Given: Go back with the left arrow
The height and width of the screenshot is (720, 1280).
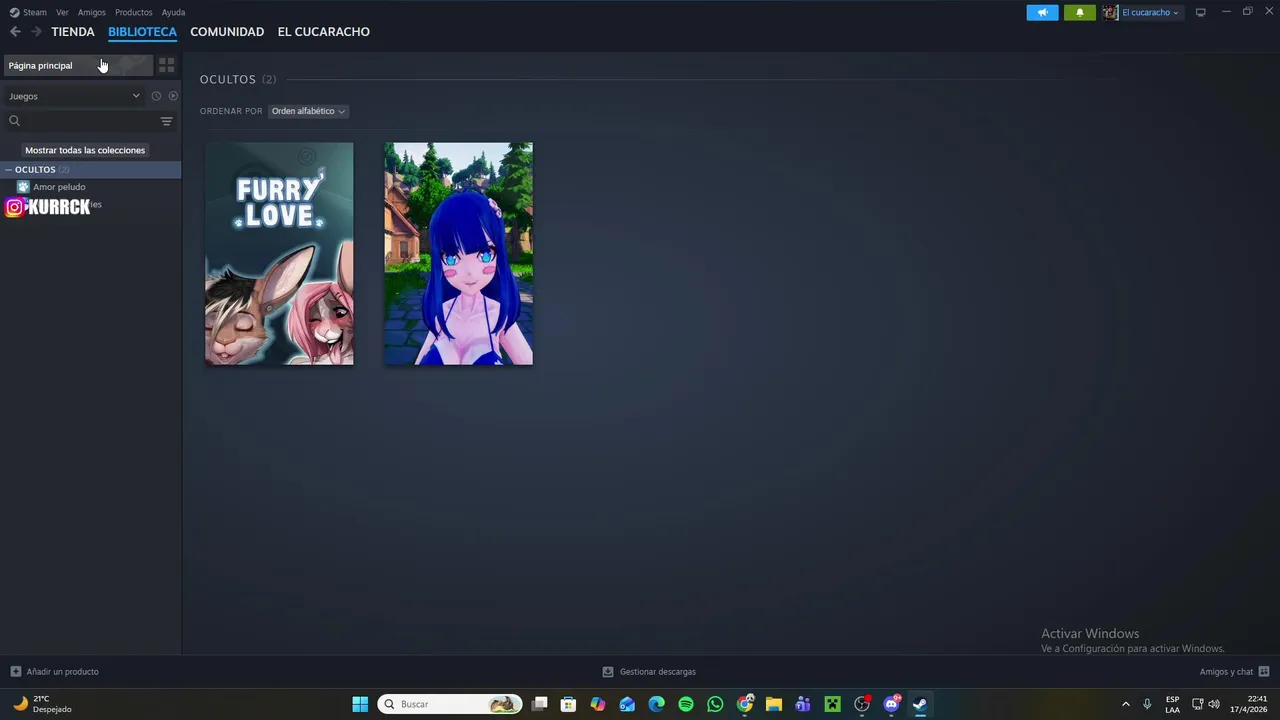Looking at the screenshot, I should 15,32.
